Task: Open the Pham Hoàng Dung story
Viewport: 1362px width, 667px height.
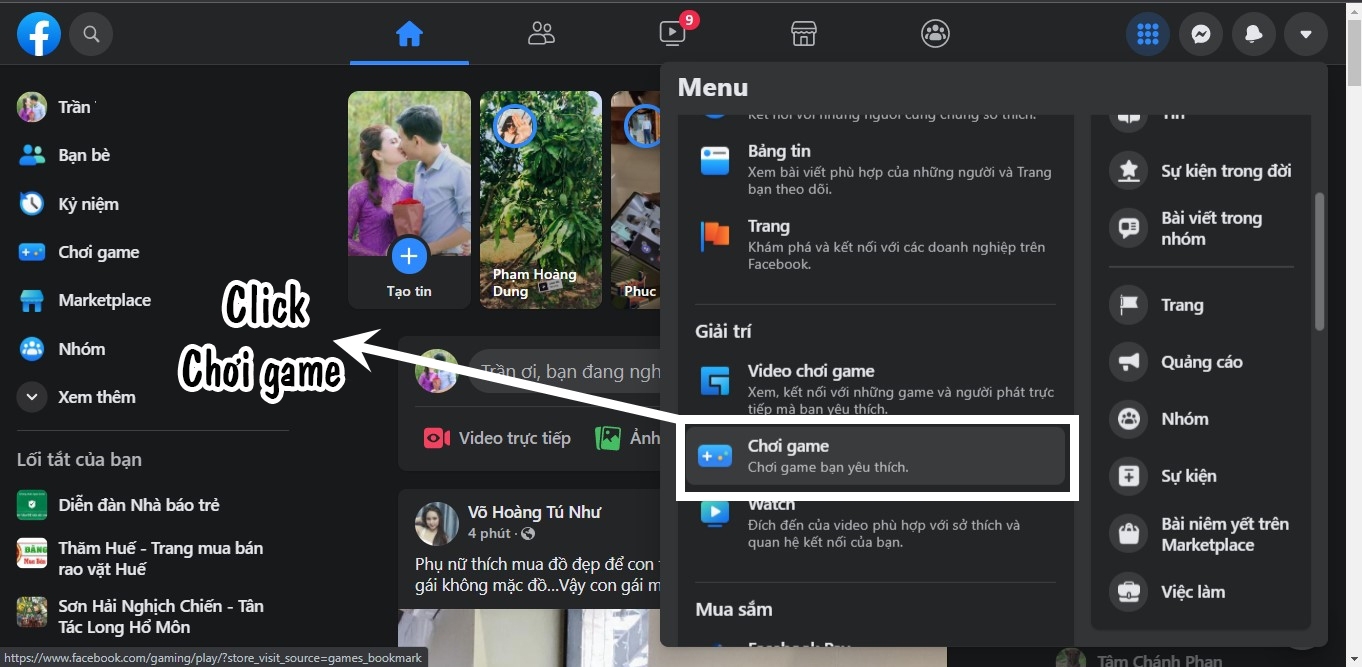Action: pyautogui.click(x=541, y=200)
